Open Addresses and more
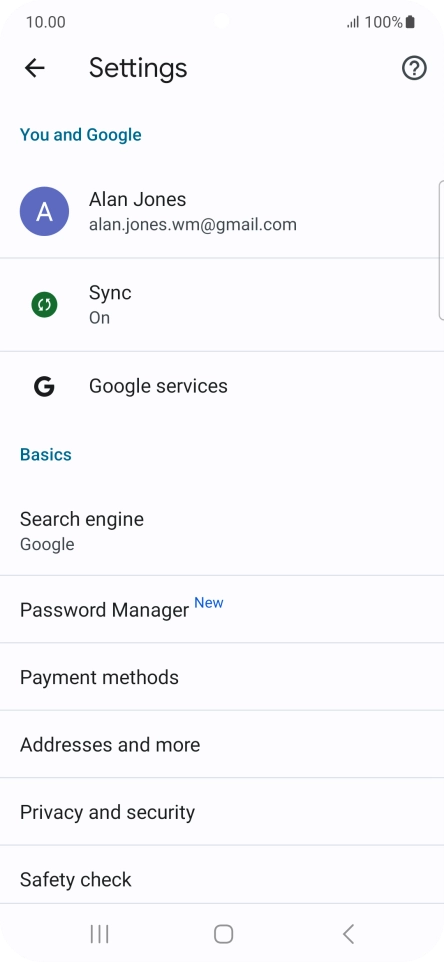Image resolution: width=444 pixels, height=962 pixels. click(222, 745)
